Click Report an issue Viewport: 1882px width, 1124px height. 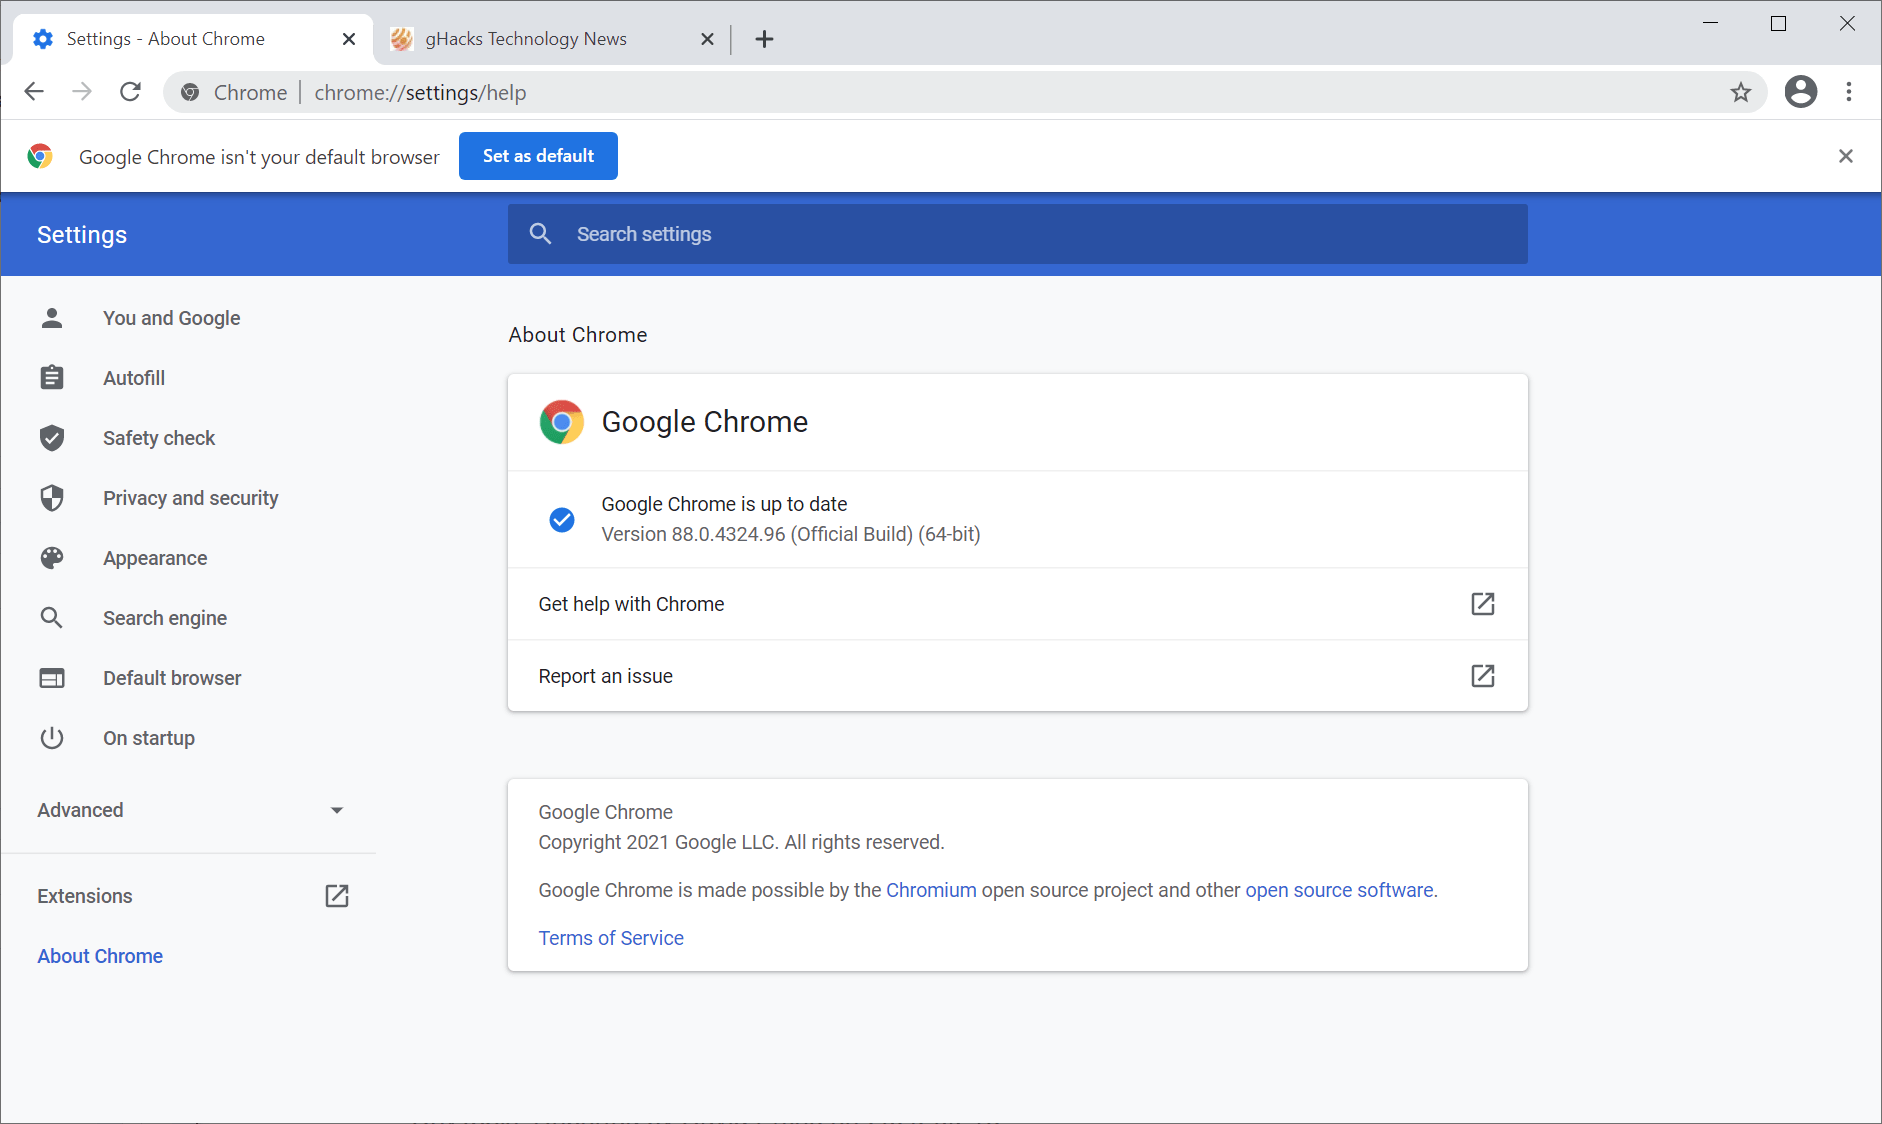pos(1018,676)
